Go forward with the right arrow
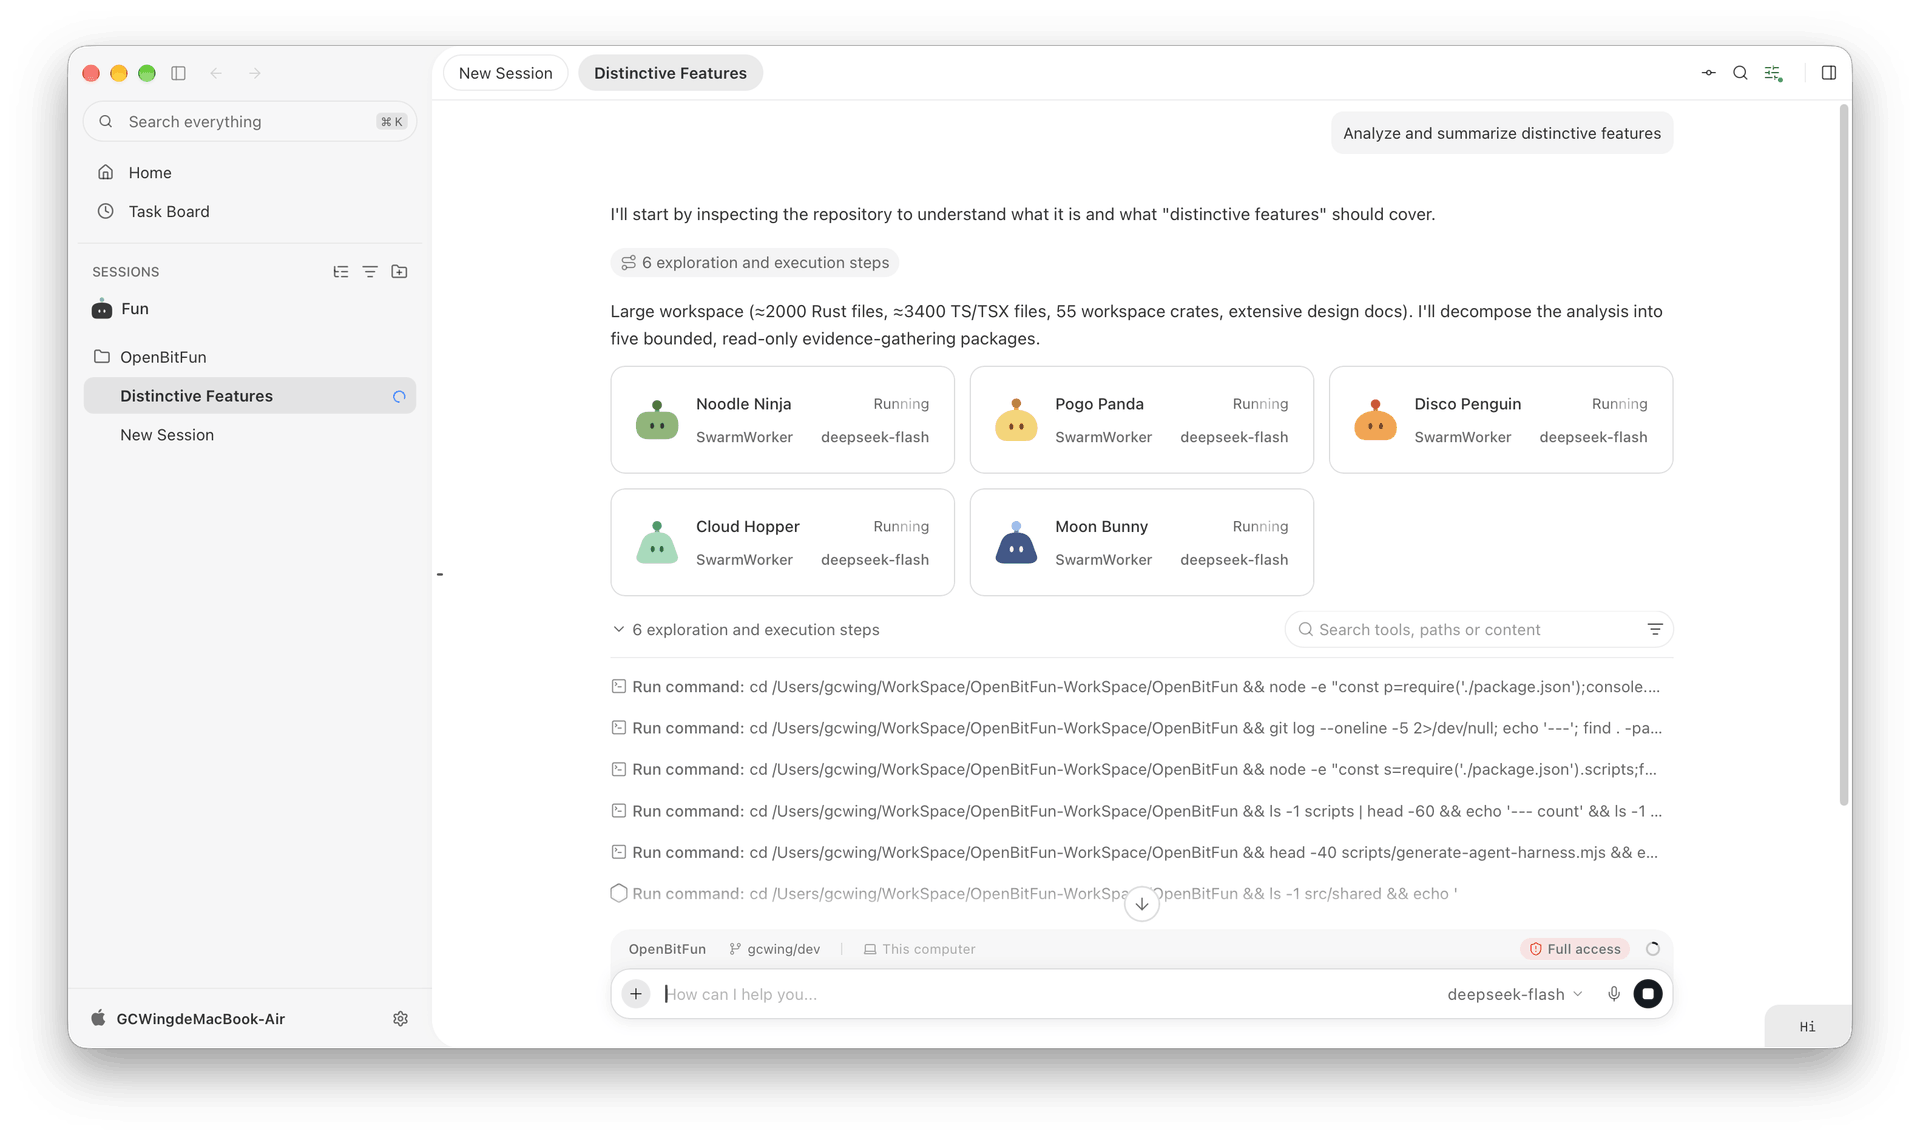This screenshot has height=1138, width=1920. [255, 73]
